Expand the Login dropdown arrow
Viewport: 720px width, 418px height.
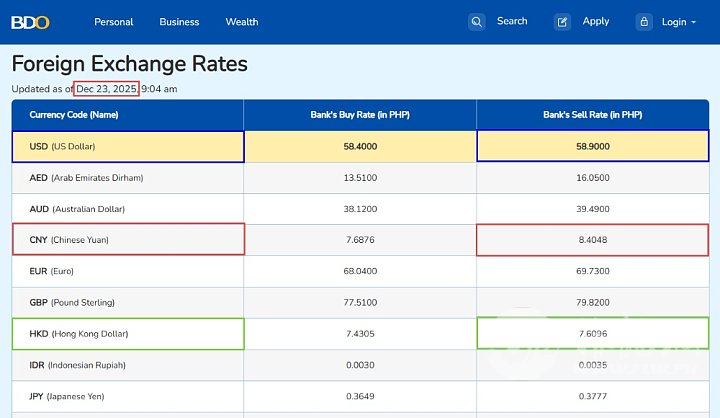(694, 22)
